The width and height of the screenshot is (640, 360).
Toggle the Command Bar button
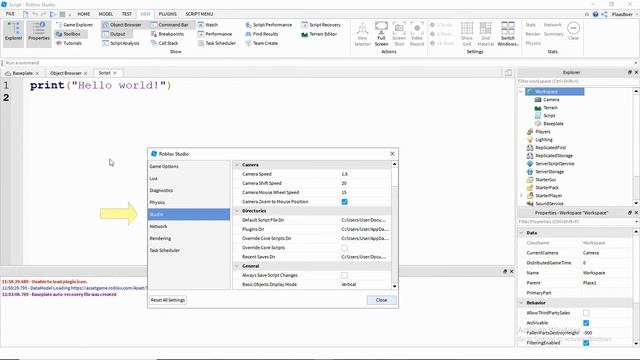pos(170,25)
